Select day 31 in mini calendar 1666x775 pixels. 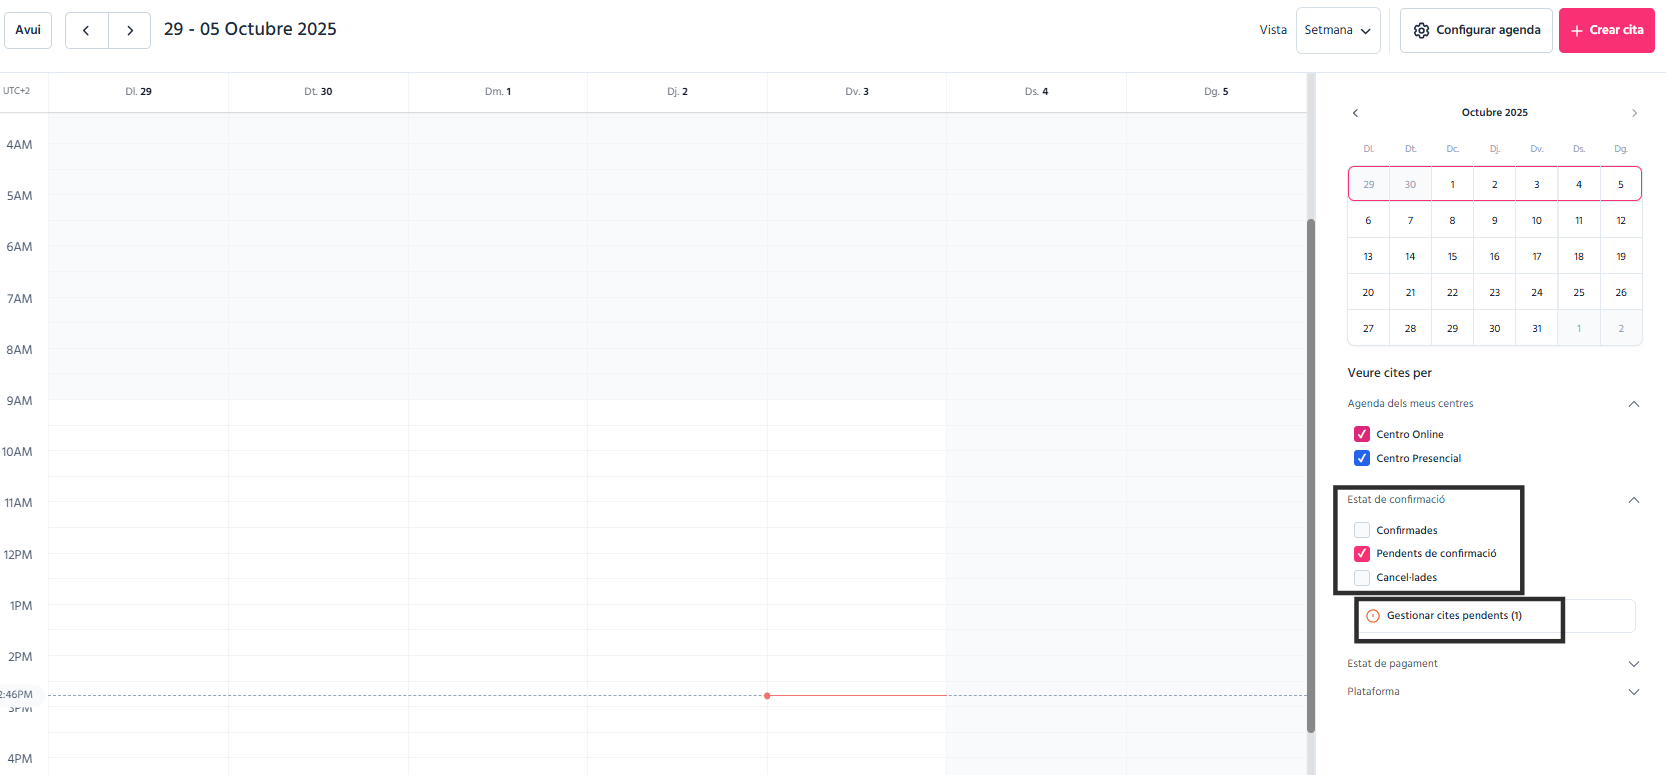[1537, 329]
